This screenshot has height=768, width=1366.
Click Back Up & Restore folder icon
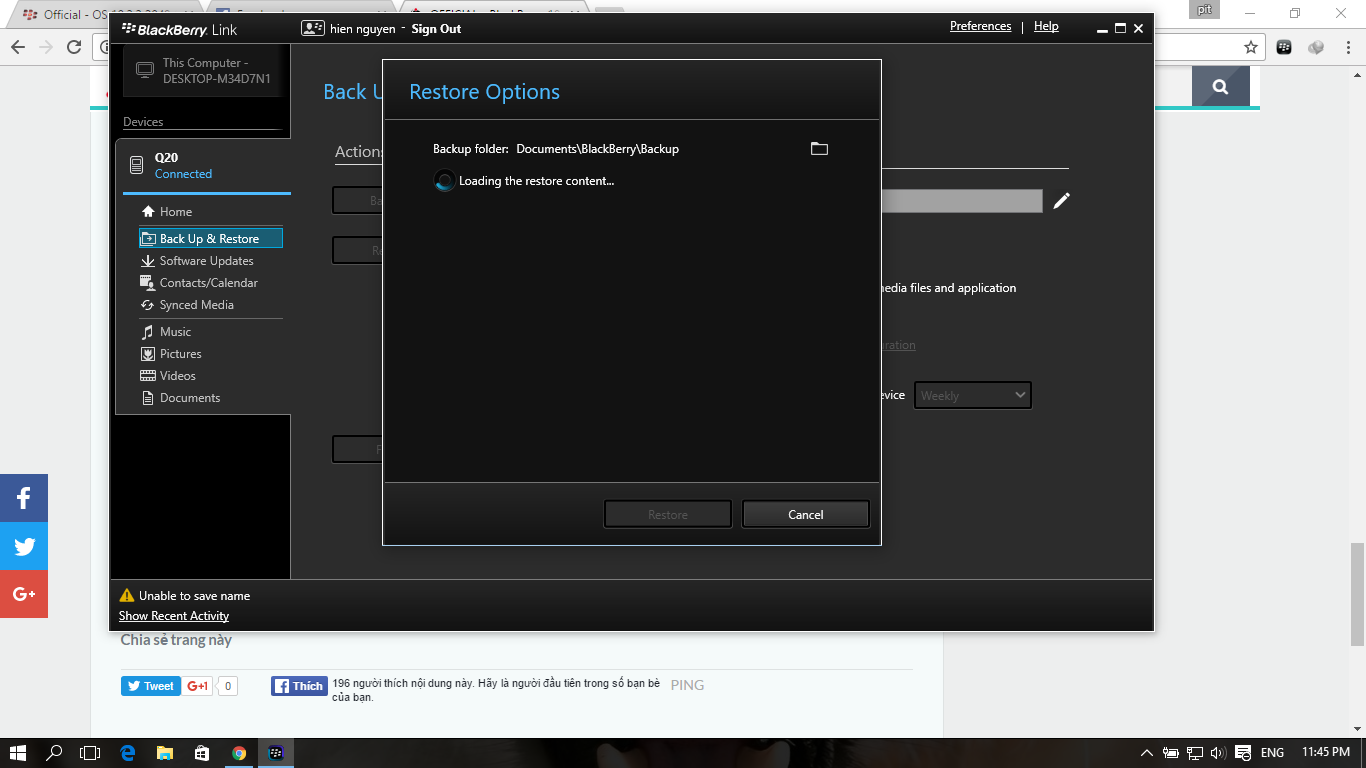click(x=148, y=238)
